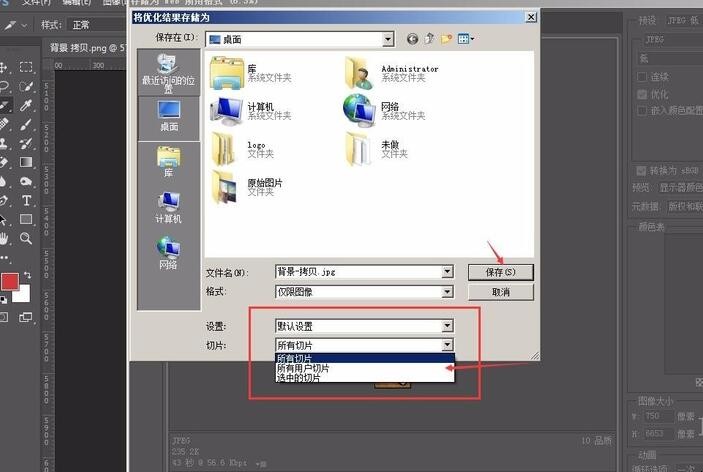The width and height of the screenshot is (703, 472).
Task: Toggle the 优化 checkbox
Action: pyautogui.click(x=642, y=94)
